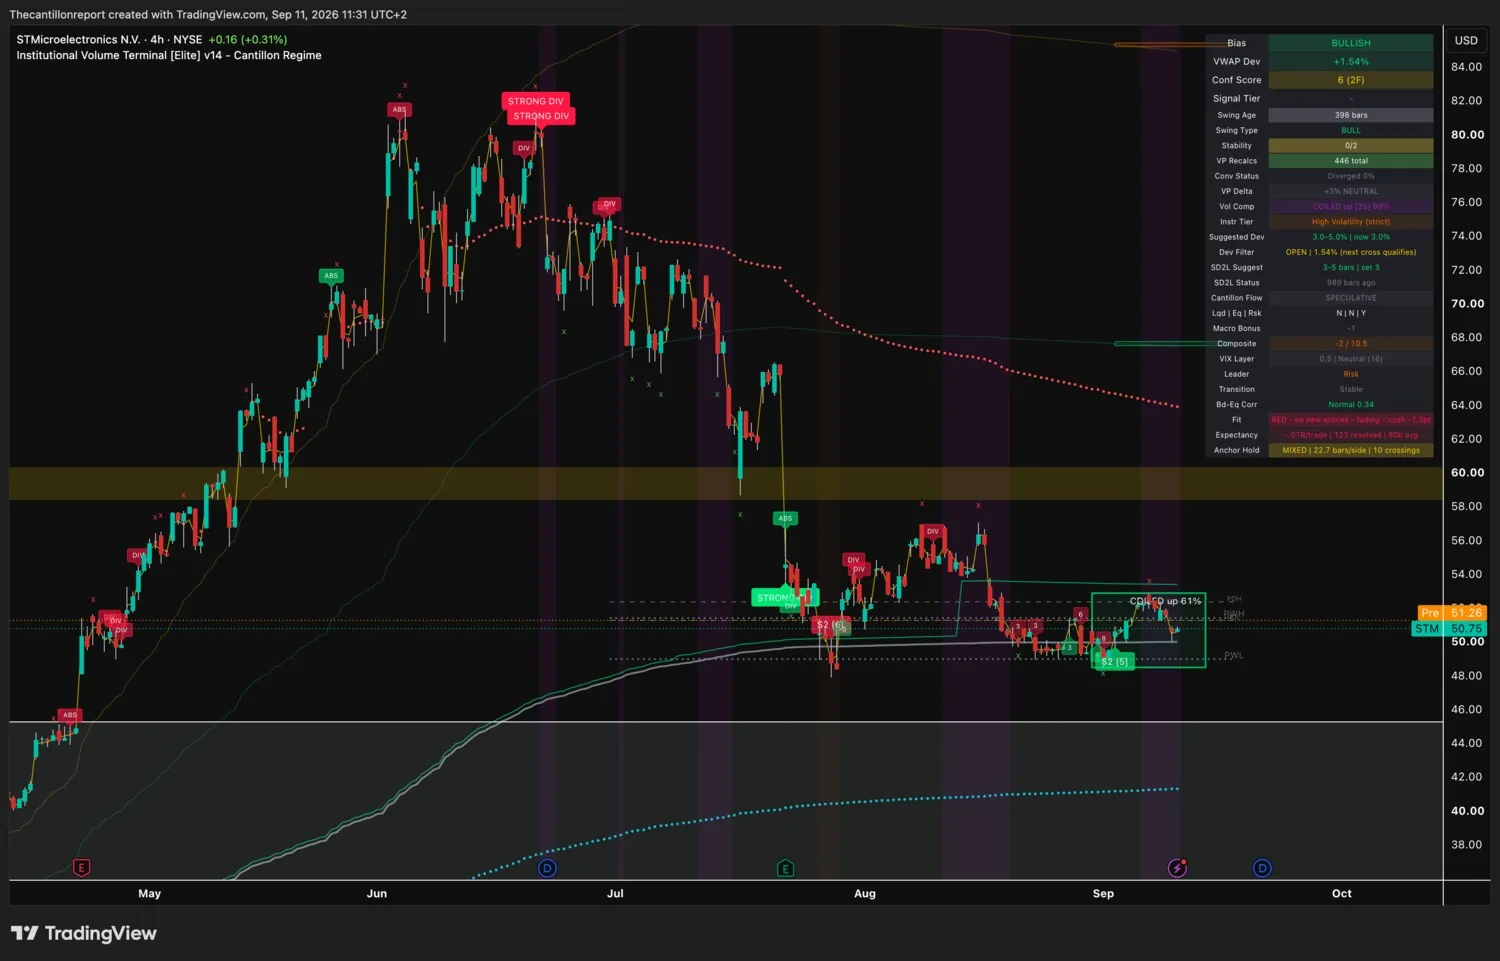The width and height of the screenshot is (1500, 961).
Task: Click the BULLISH bias cell
Action: [x=1351, y=43]
